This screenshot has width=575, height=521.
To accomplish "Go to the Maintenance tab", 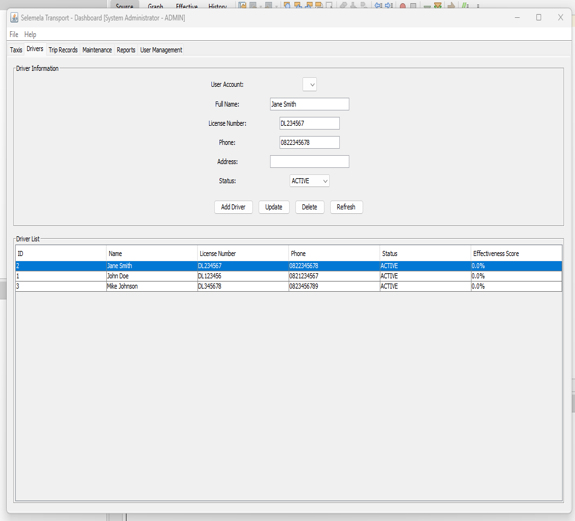I will (x=97, y=50).
